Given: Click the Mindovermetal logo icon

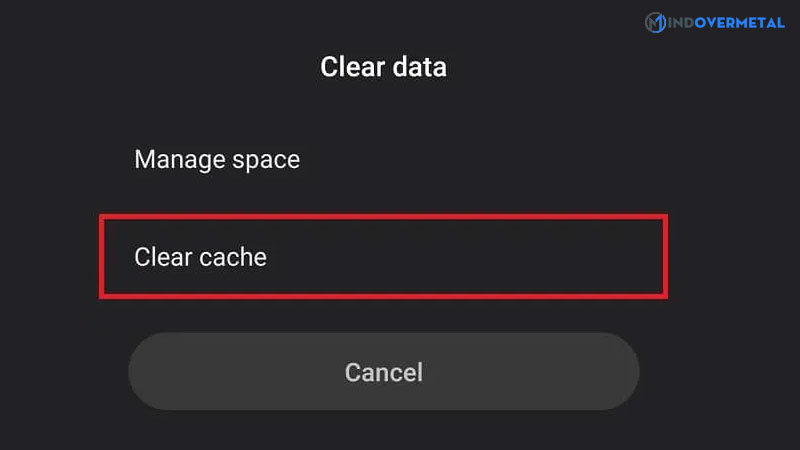Looking at the screenshot, I should pyautogui.click(x=656, y=22).
